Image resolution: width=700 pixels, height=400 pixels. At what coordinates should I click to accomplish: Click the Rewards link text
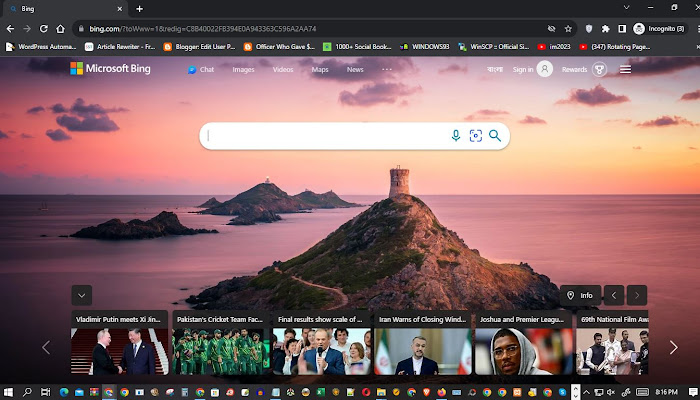[574, 70]
